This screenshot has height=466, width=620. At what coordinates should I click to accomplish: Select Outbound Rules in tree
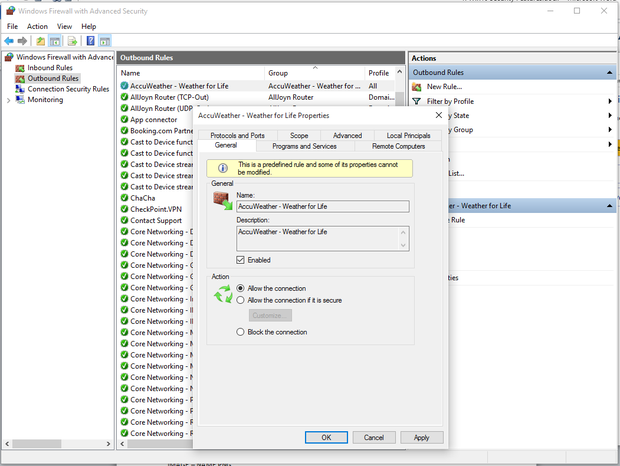(x=53, y=78)
